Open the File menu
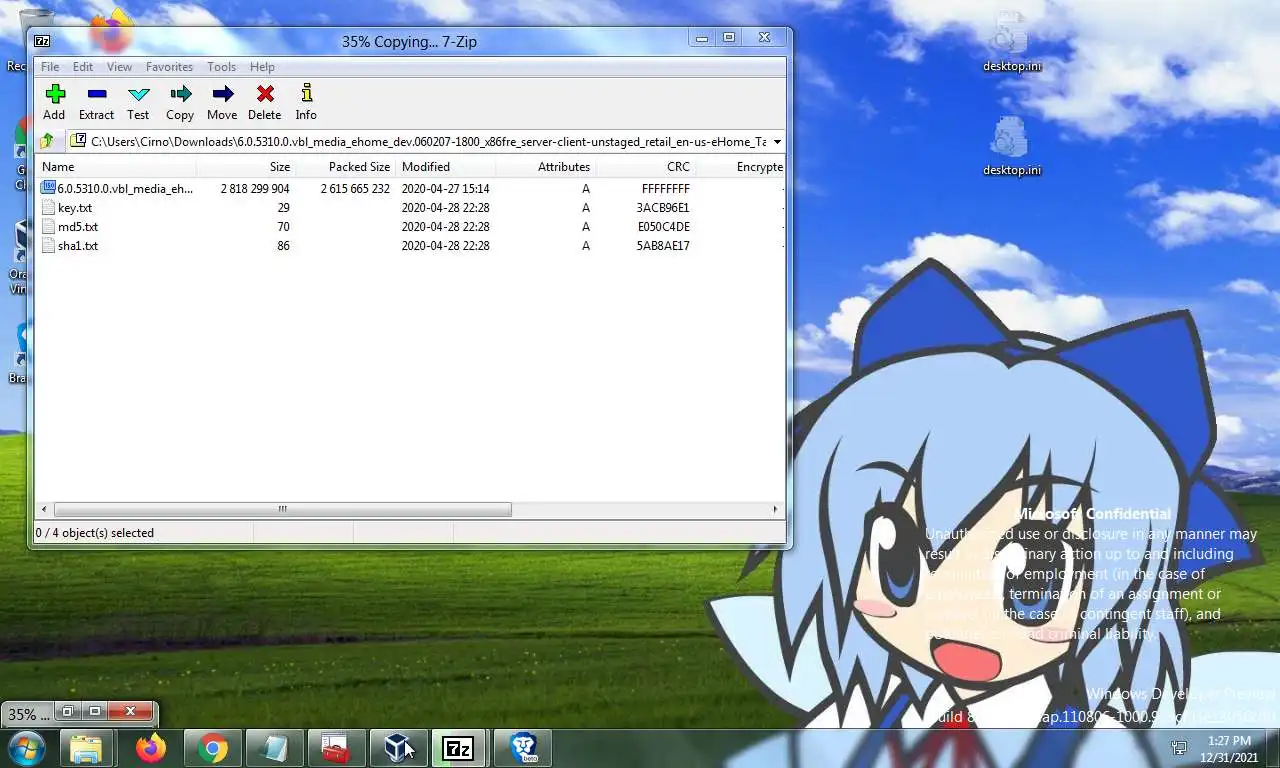 click(x=50, y=67)
